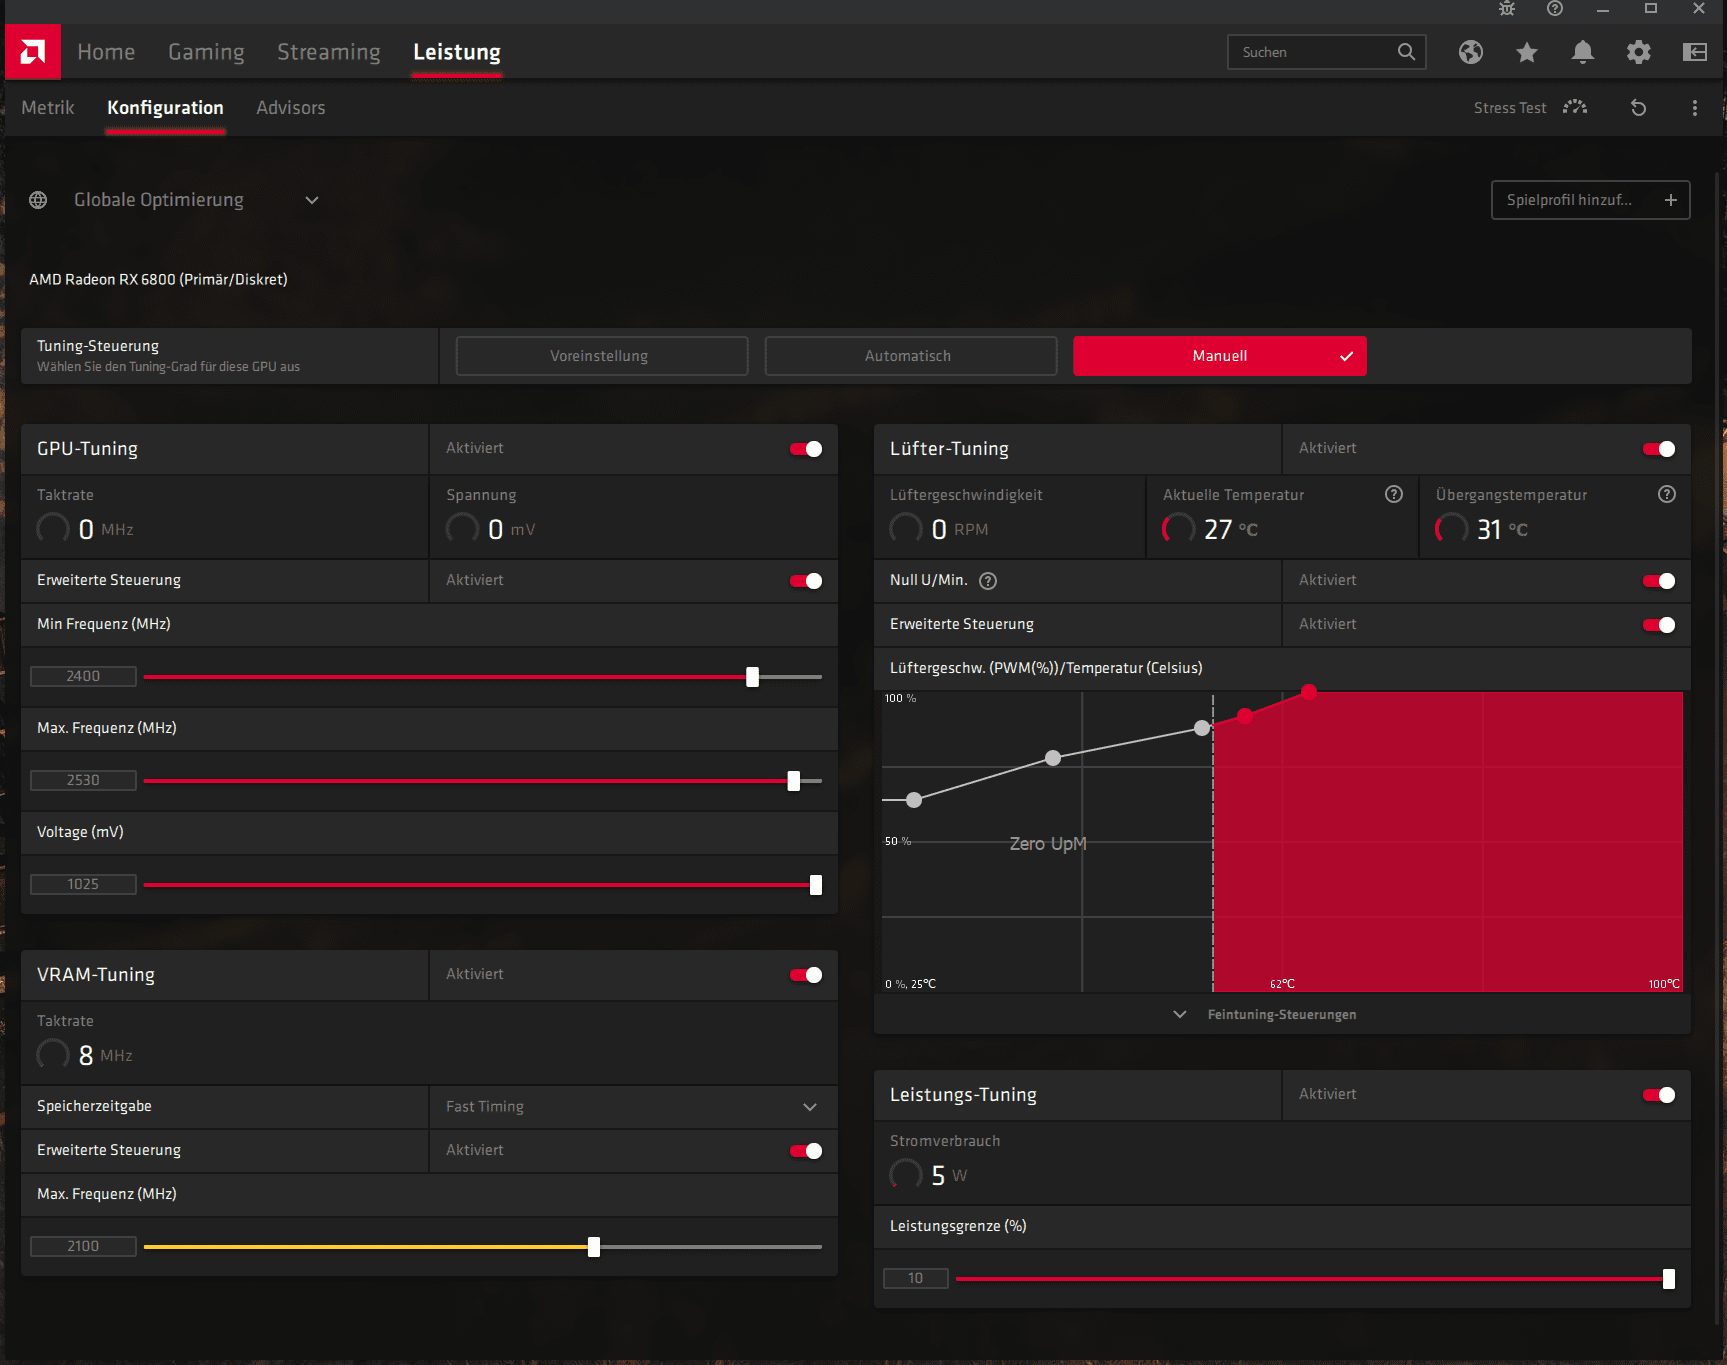The image size is (1727, 1365).
Task: Click the Leistungsgrenze 10 value field
Action: coord(916,1279)
